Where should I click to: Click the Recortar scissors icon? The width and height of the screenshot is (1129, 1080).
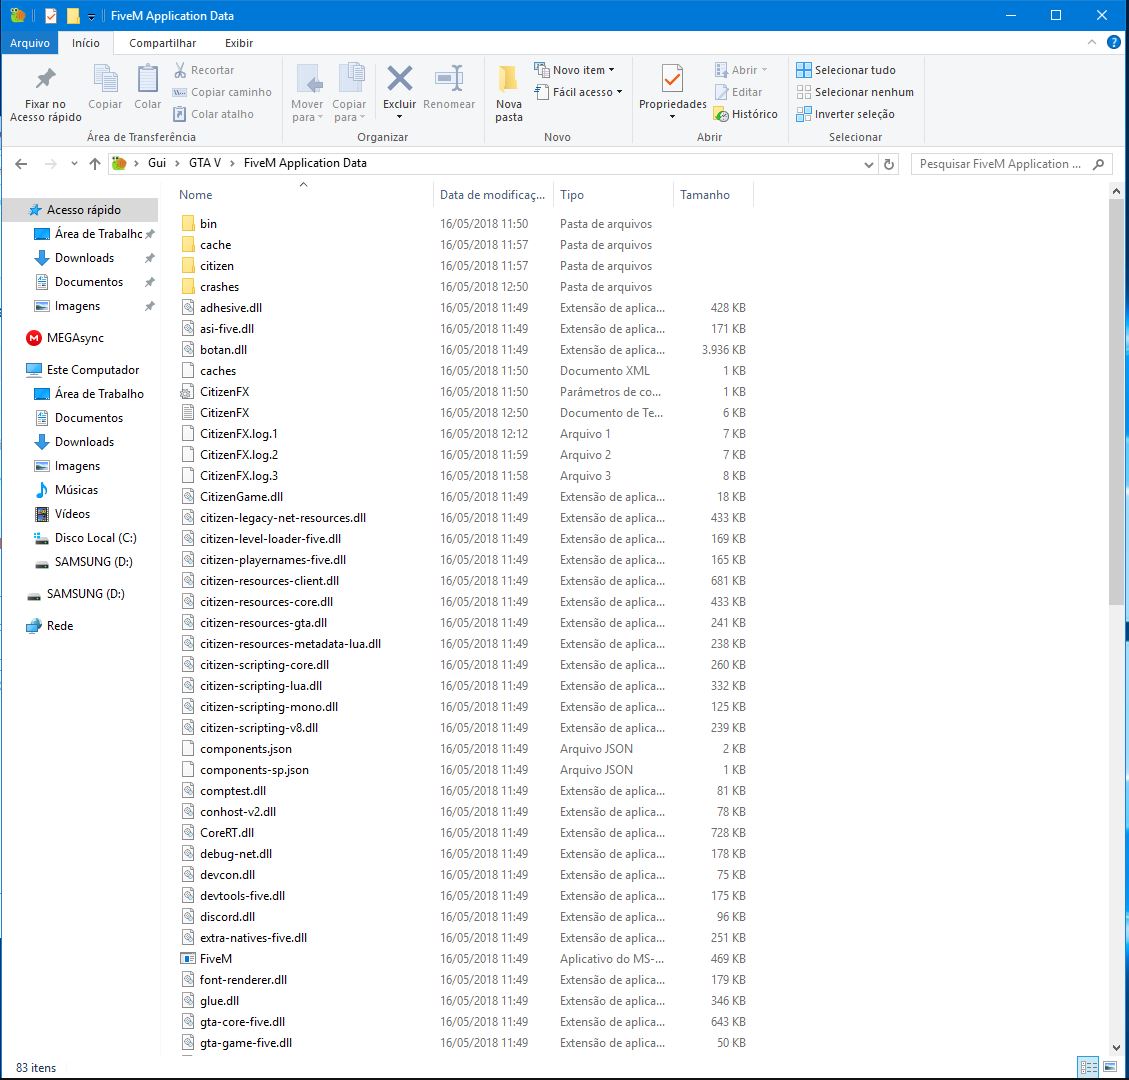point(180,70)
